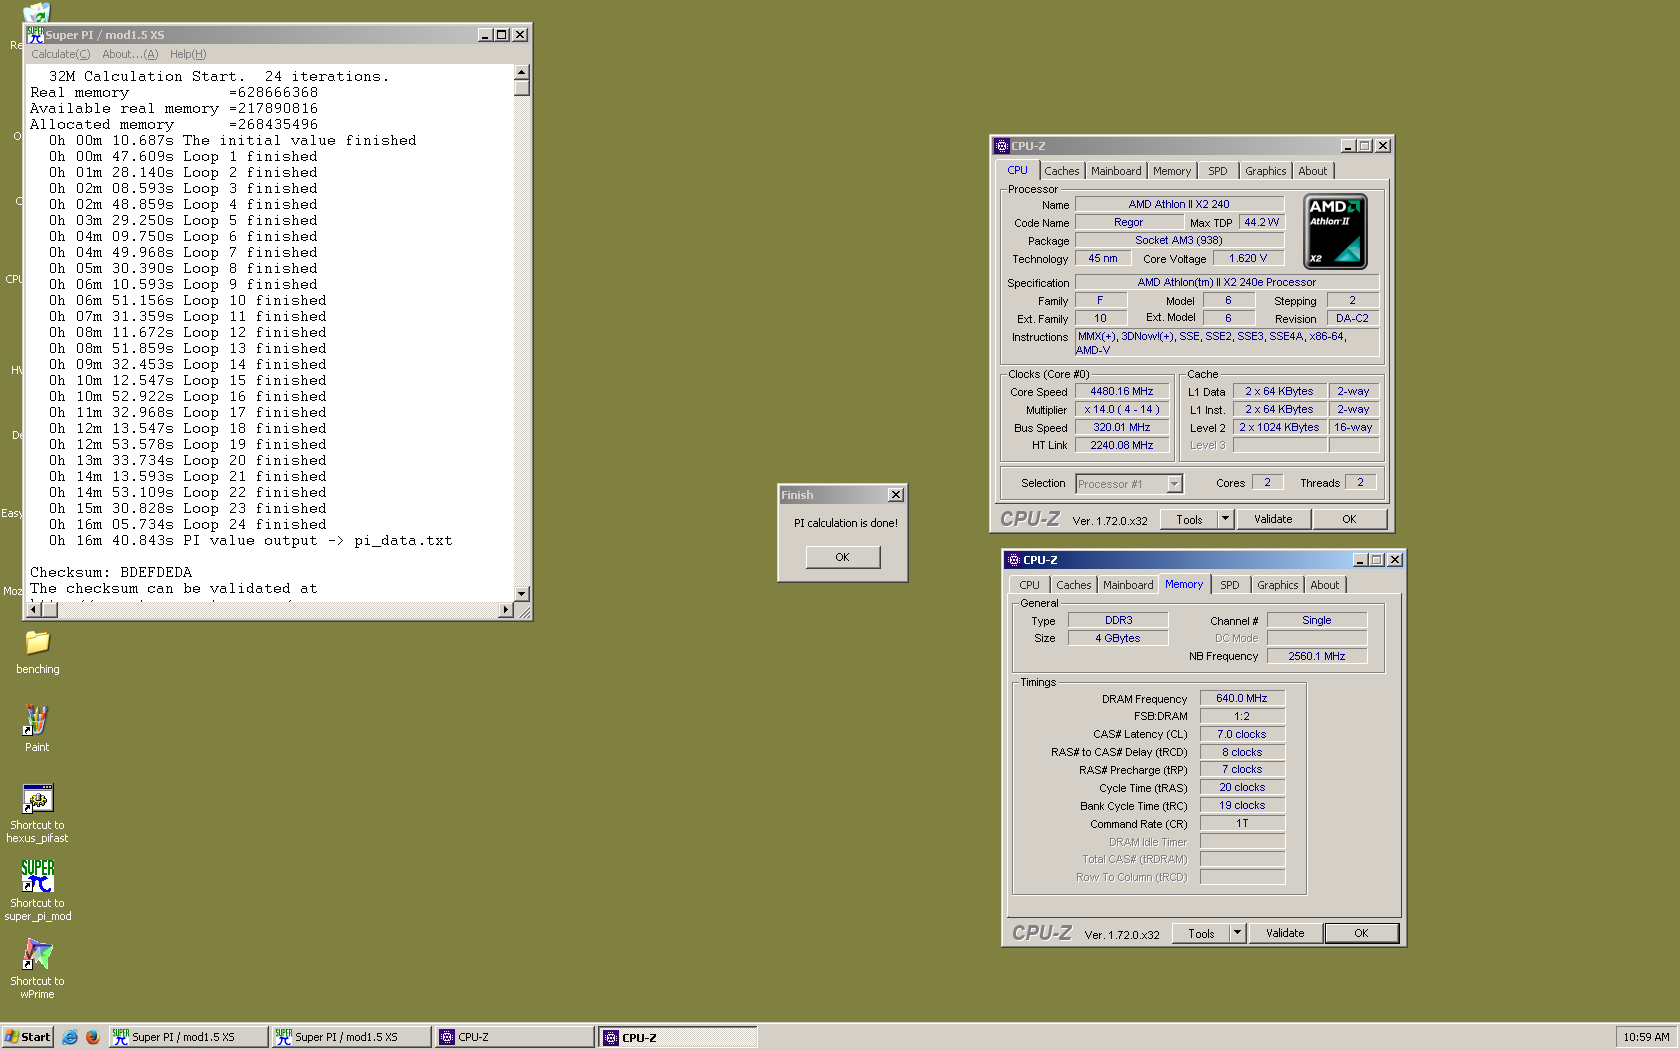Click the CPU-Z Memory window title icon
The image size is (1680, 1050).
[1014, 560]
